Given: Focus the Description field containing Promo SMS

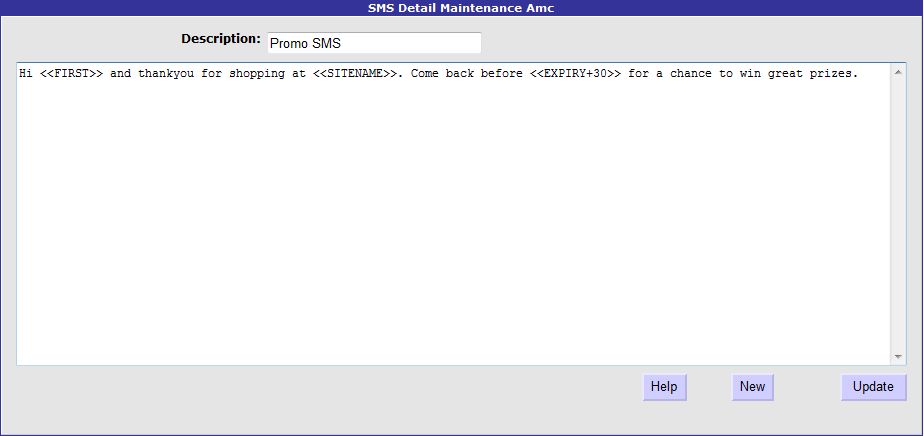Looking at the screenshot, I should click(374, 43).
